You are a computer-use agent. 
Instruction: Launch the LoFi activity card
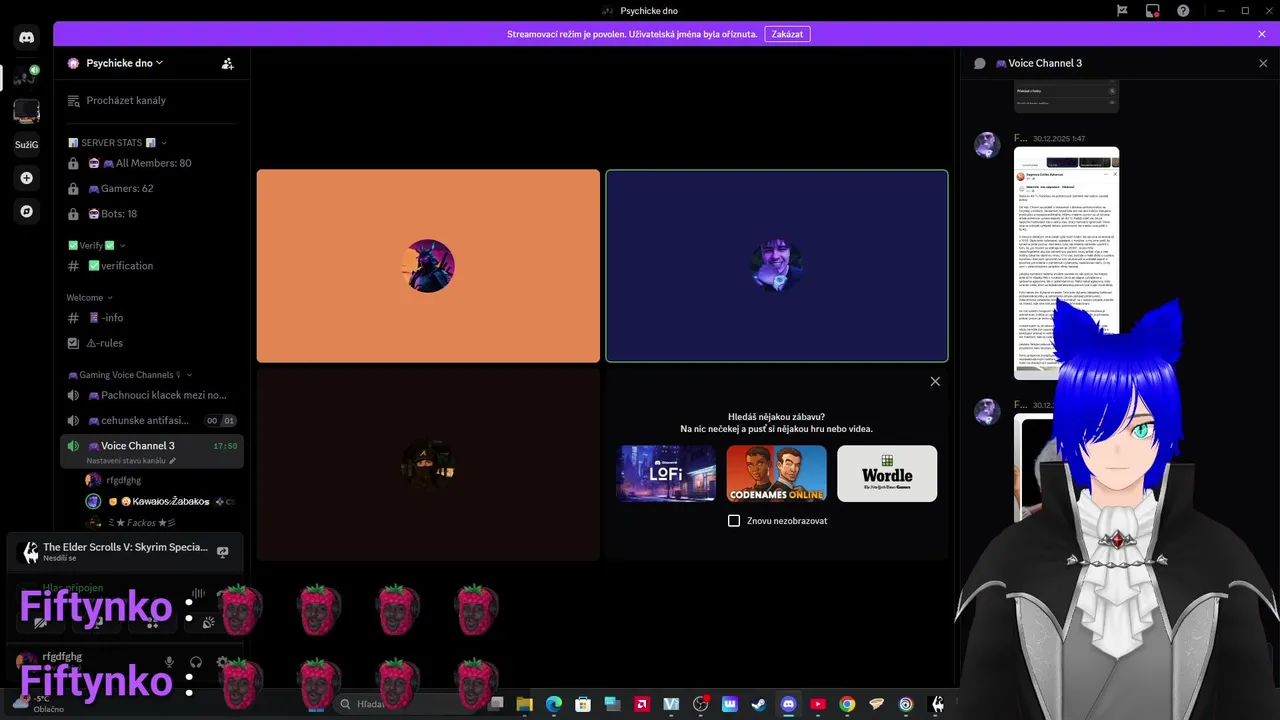coord(666,473)
